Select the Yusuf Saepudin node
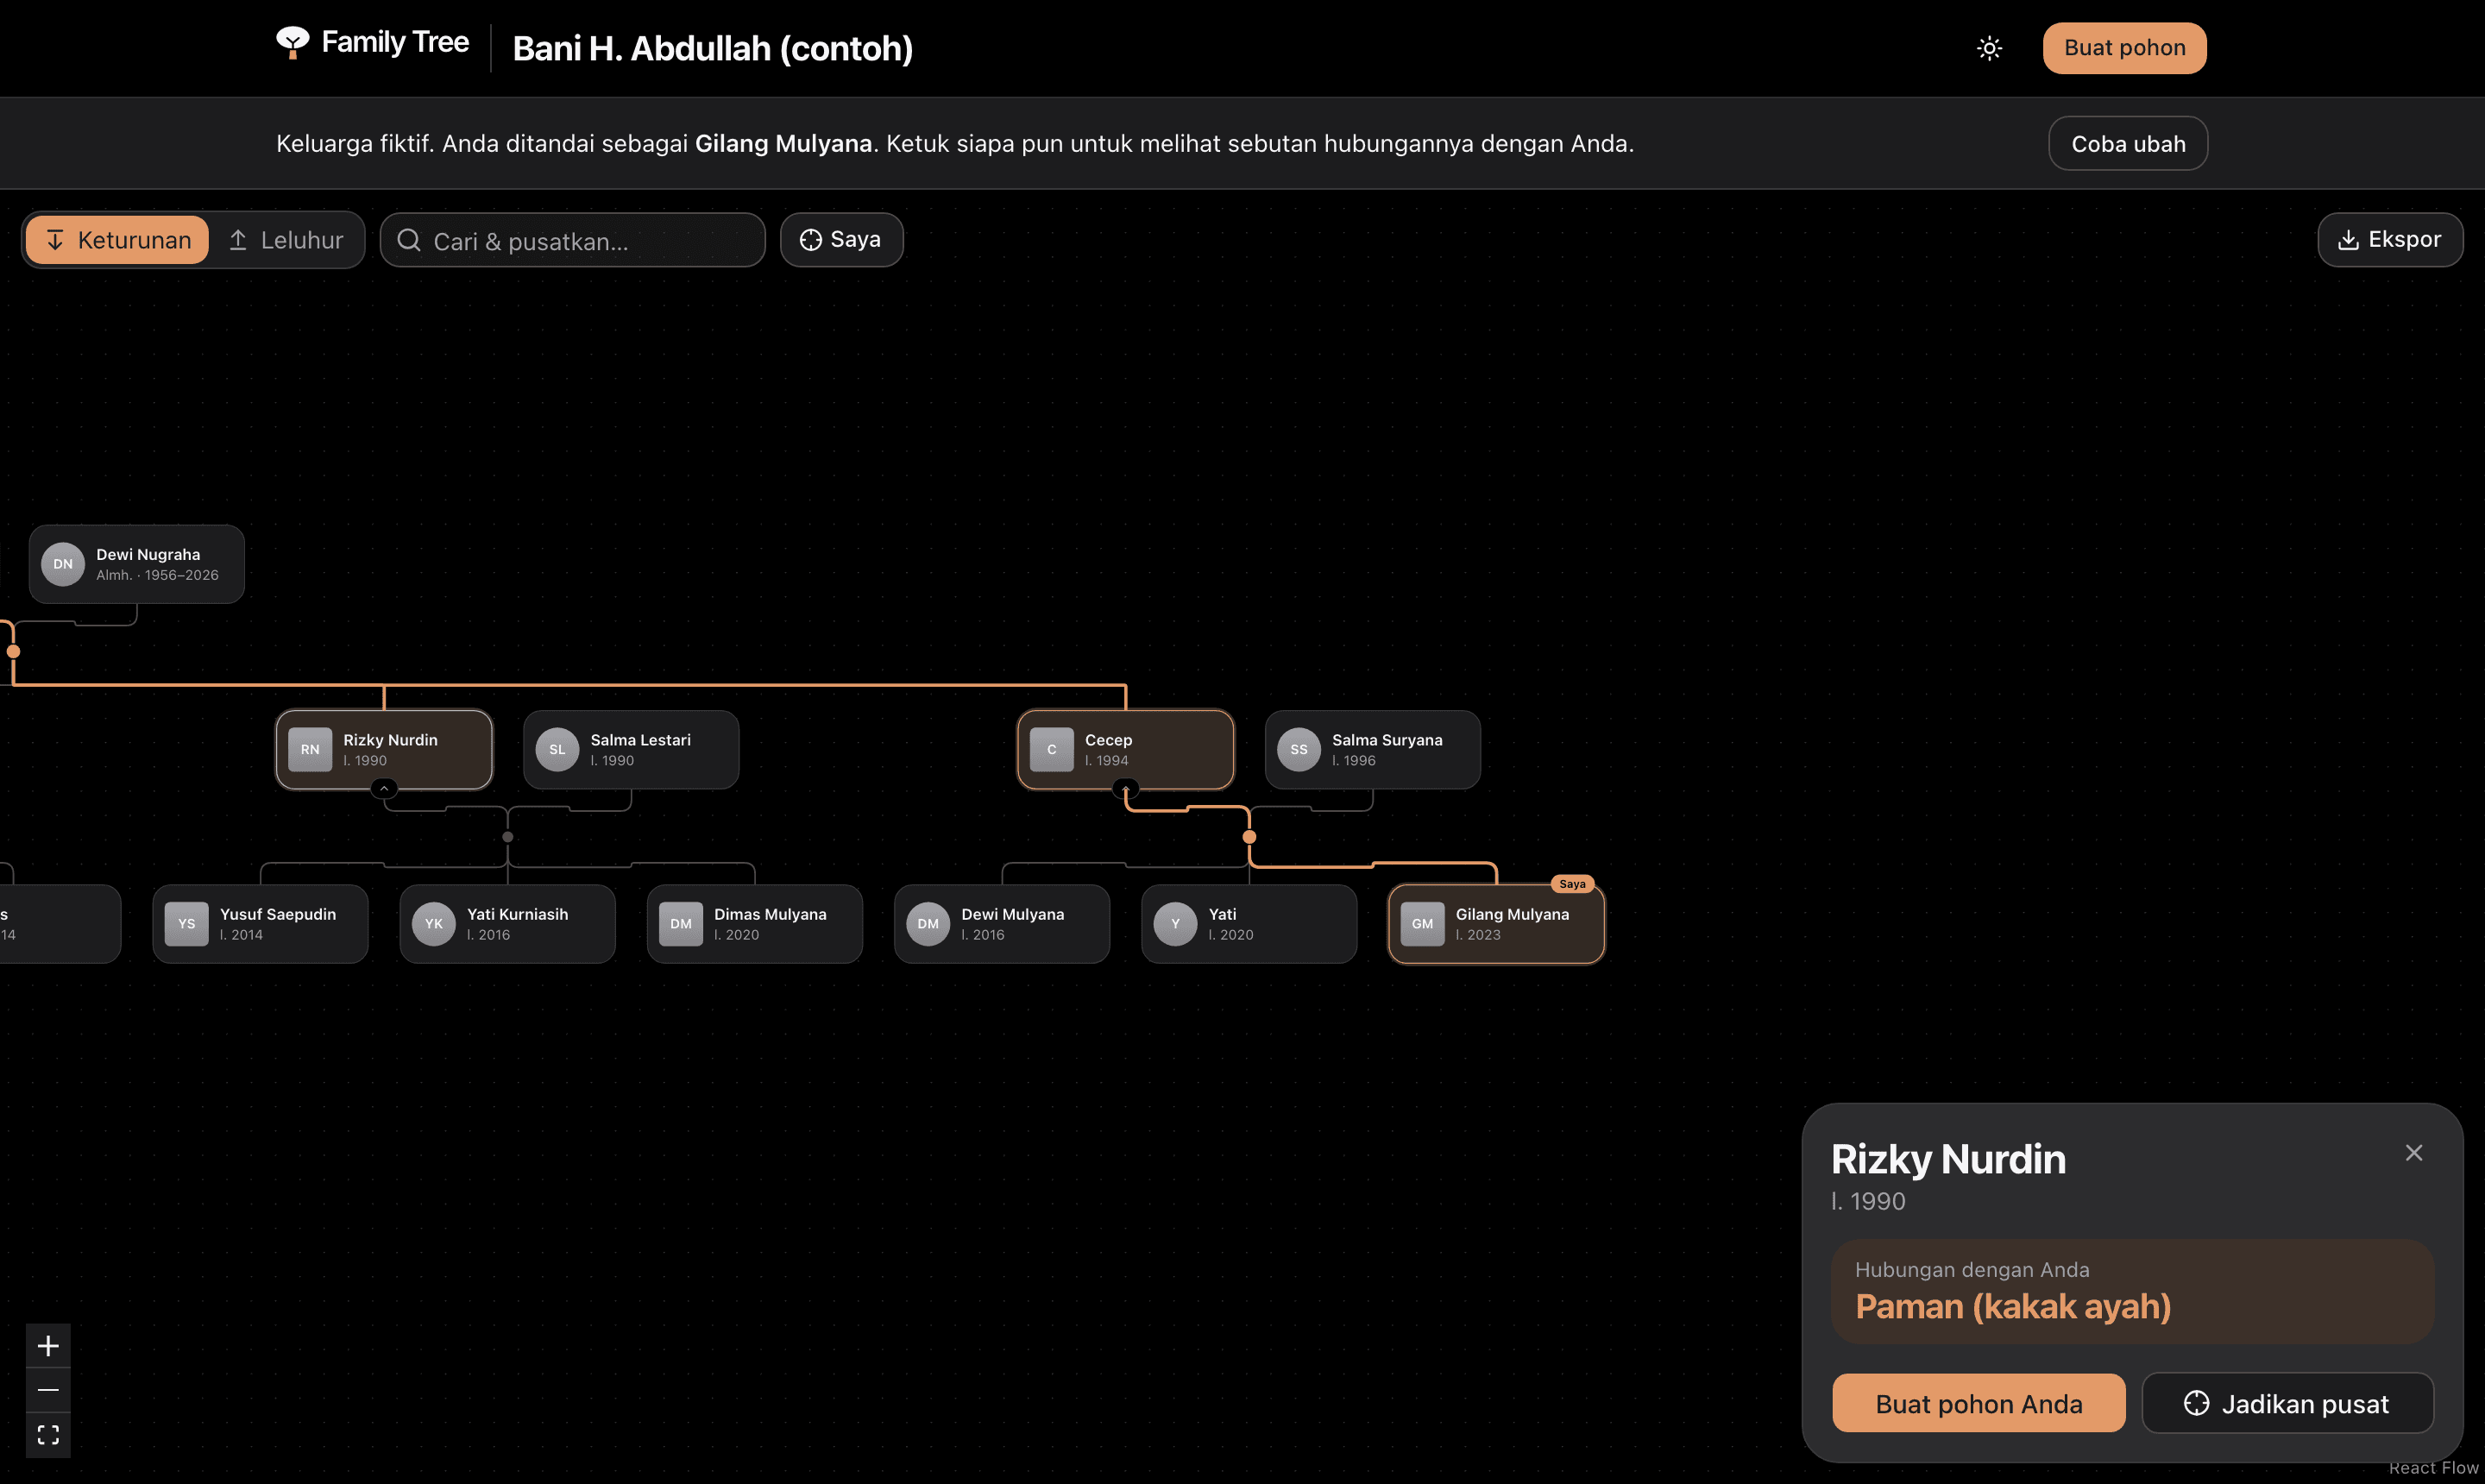The height and width of the screenshot is (1484, 2485). [260, 924]
